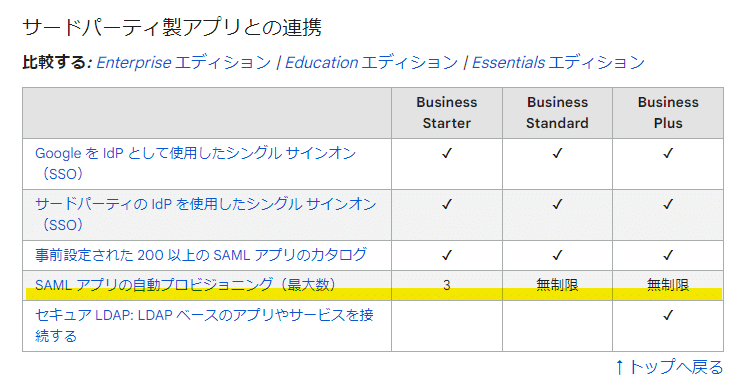The image size is (748, 387).
Task: Click Business Starter column header
Action: click(447, 113)
